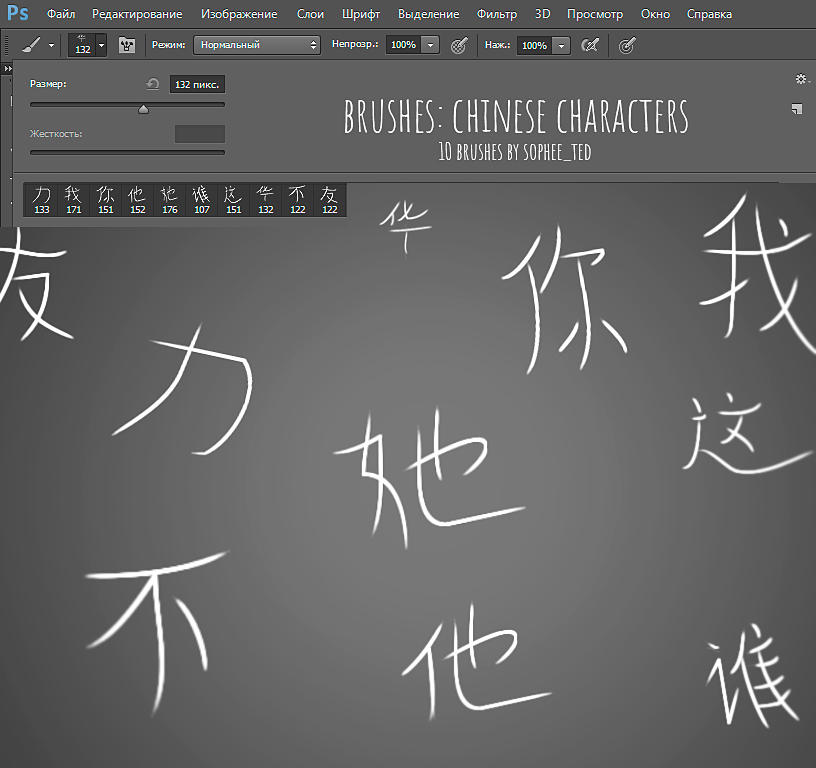The image size is (816, 768).
Task: Click the Размер size field 132 пикс.
Action: 197,84
